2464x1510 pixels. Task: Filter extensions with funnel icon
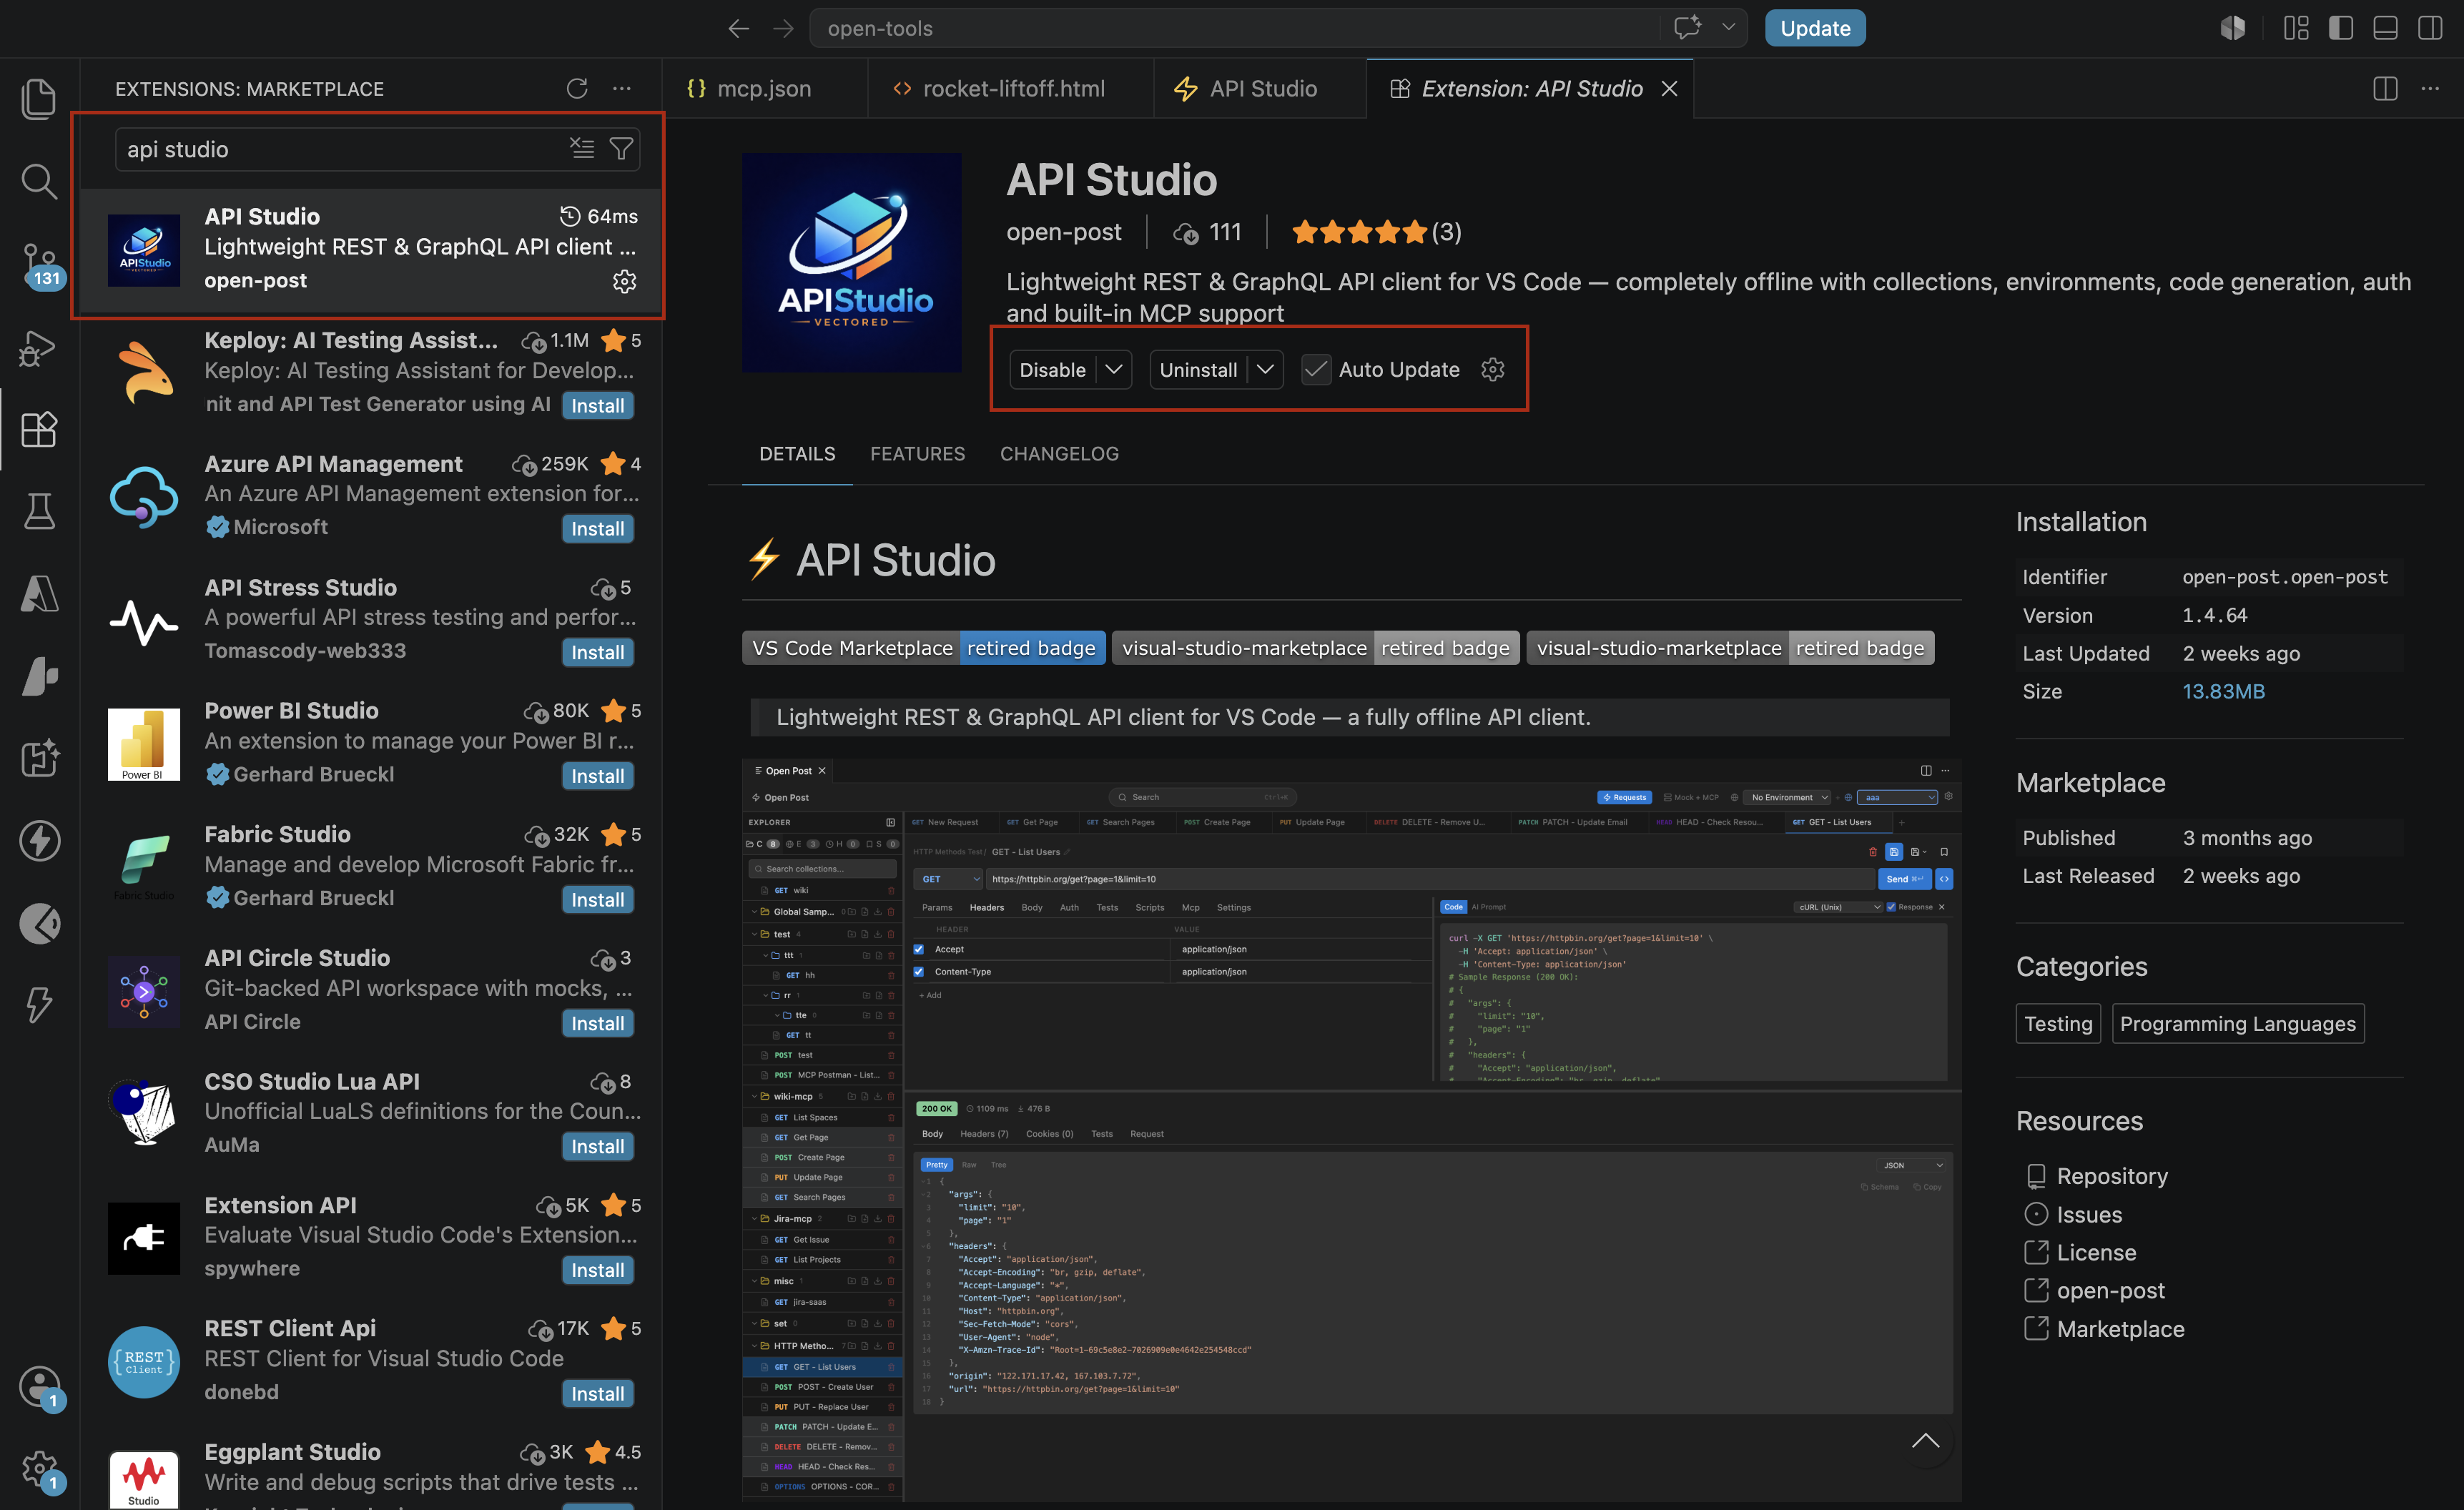click(x=621, y=148)
